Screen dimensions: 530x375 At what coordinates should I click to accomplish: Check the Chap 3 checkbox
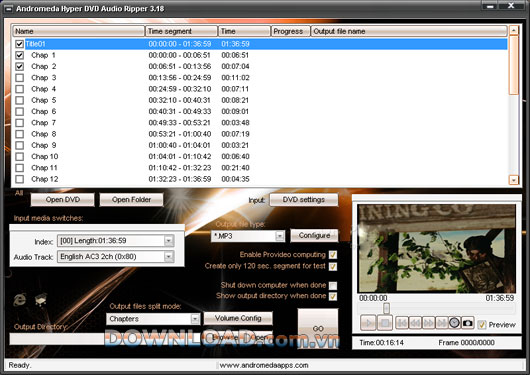pyautogui.click(x=20, y=78)
